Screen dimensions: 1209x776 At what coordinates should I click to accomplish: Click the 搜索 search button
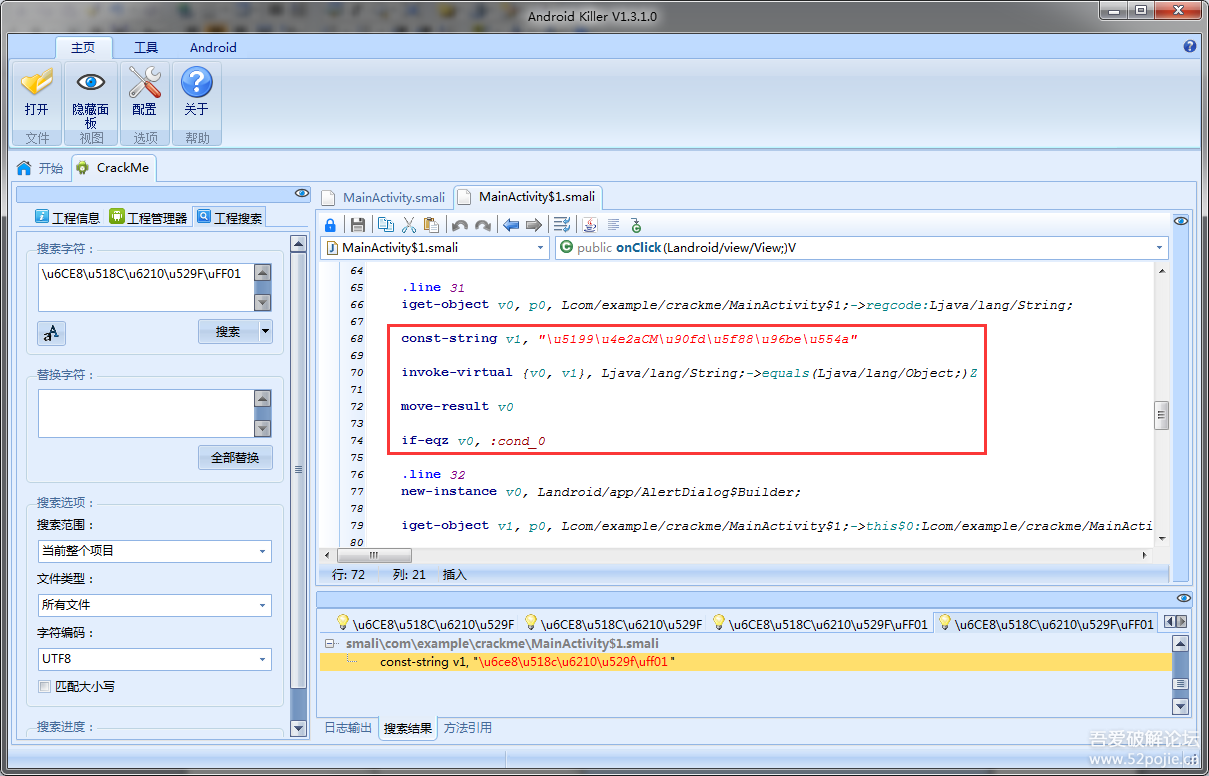228,332
